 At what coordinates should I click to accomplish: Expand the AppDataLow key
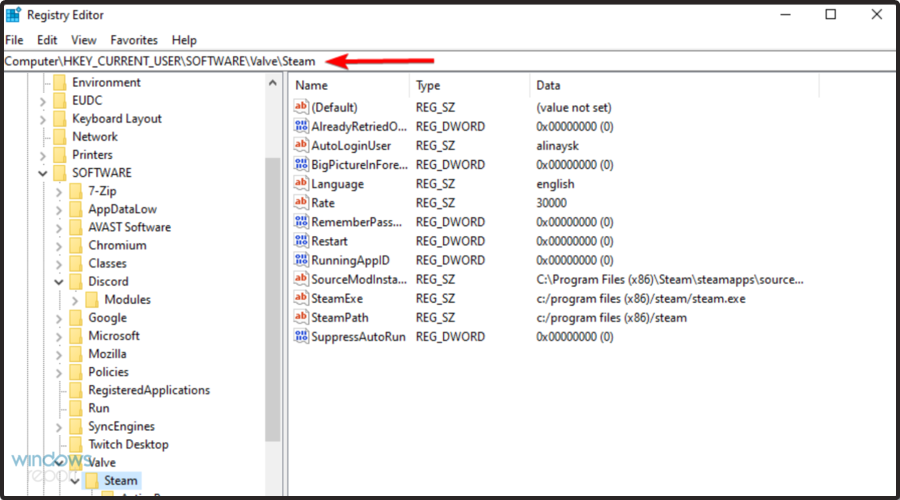pos(59,210)
